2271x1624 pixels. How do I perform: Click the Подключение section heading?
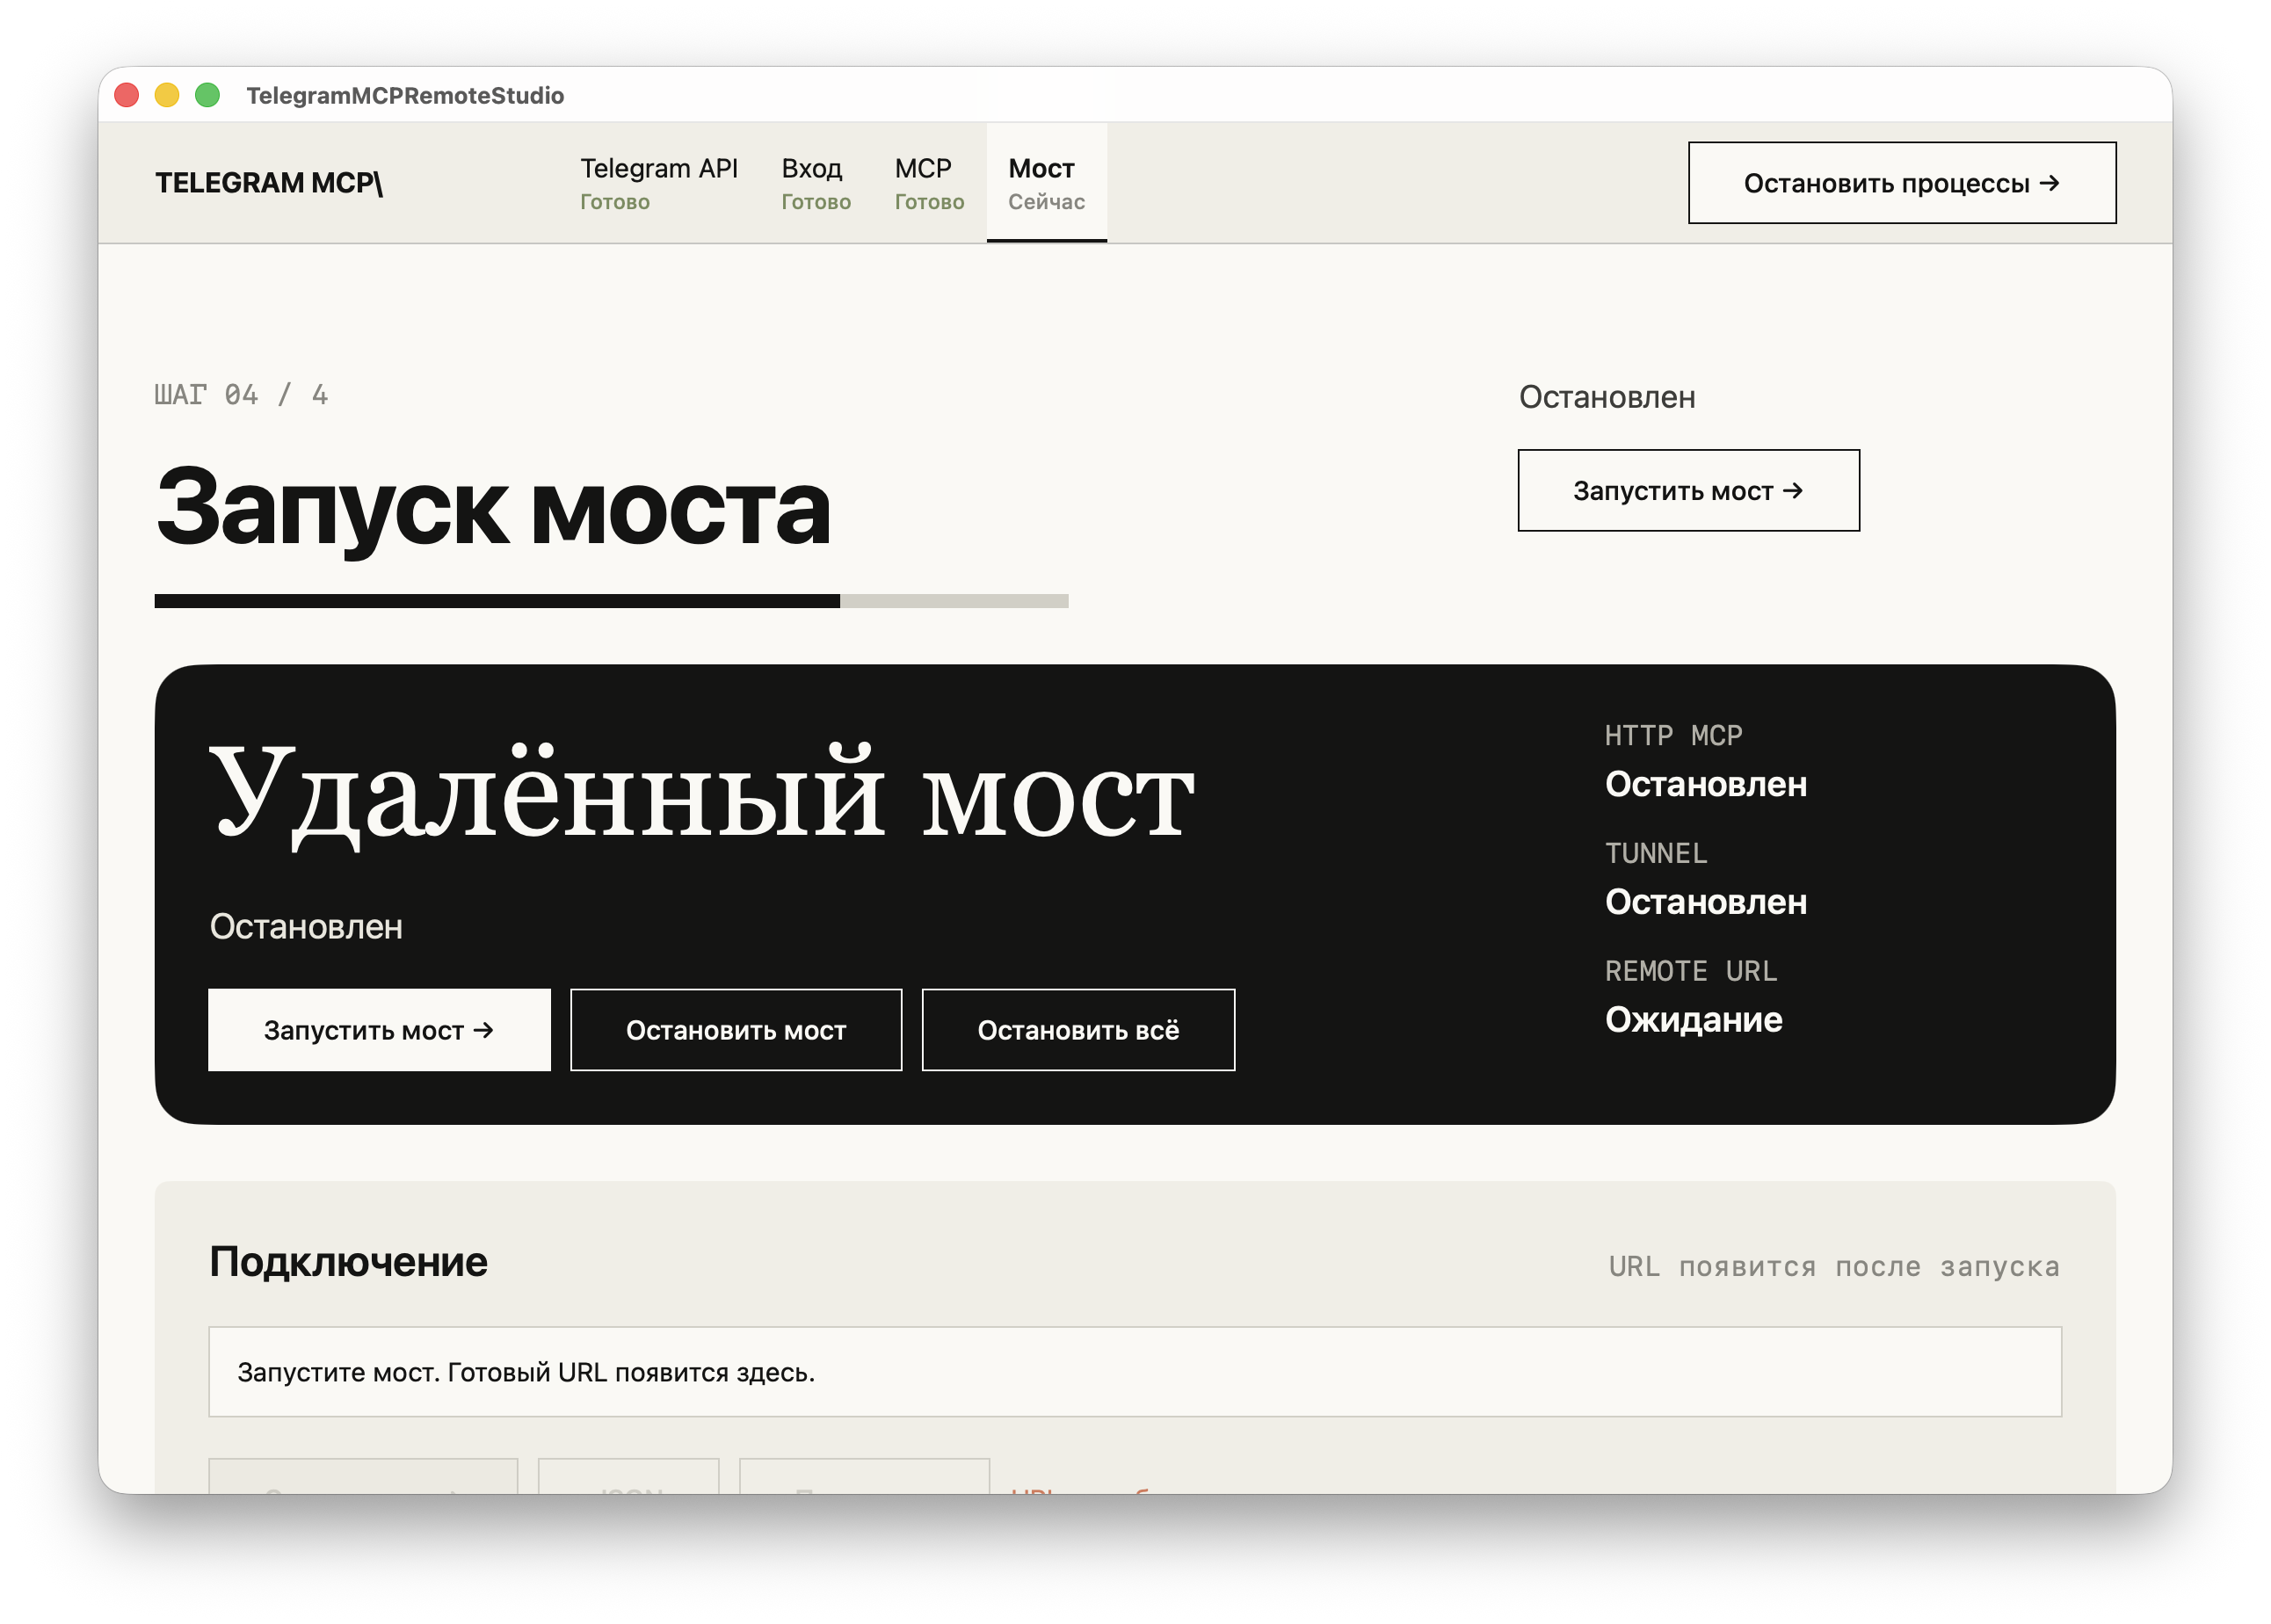(x=348, y=1262)
